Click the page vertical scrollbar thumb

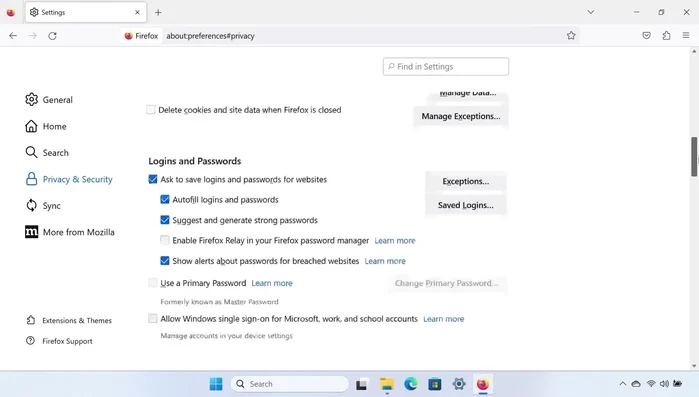pos(694,157)
